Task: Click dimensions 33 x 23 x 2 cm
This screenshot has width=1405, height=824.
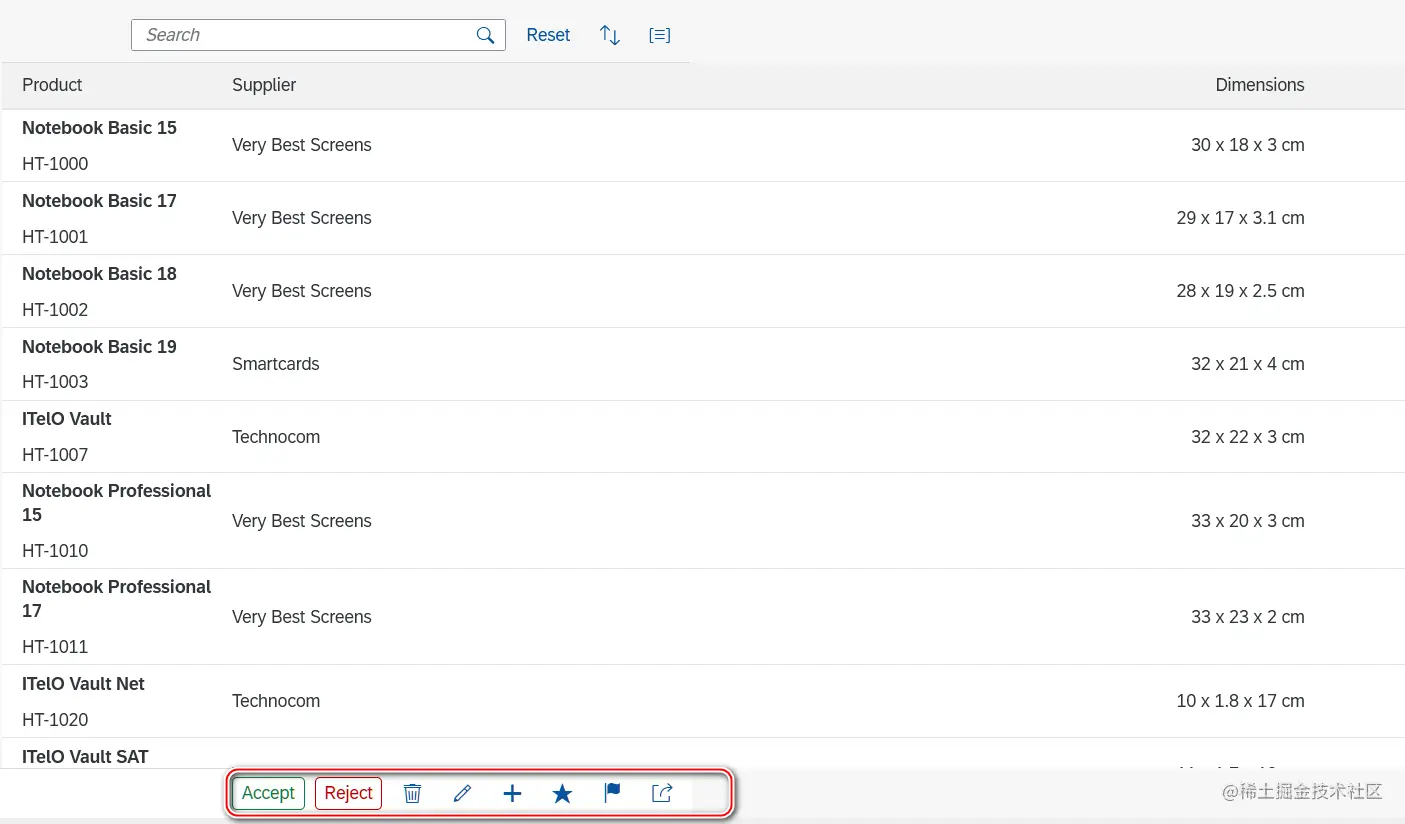Action: (1248, 617)
